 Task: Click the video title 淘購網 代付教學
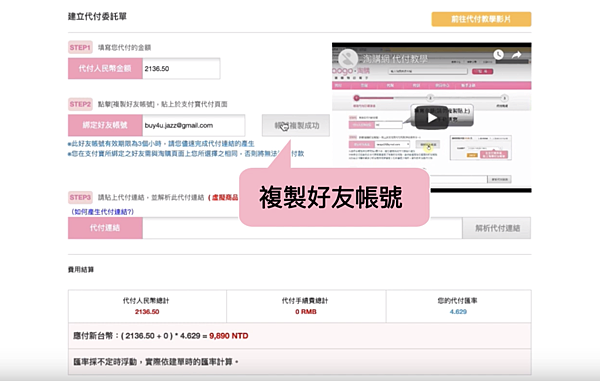click(395, 59)
